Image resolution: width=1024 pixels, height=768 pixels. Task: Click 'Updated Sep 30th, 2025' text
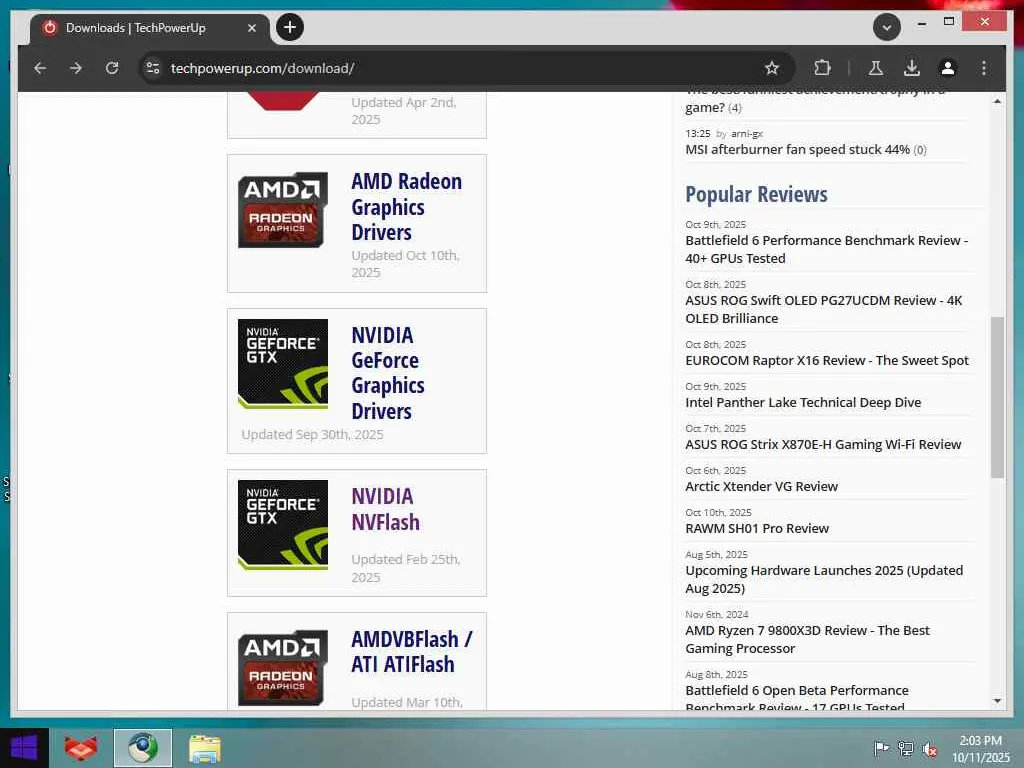[312, 434]
